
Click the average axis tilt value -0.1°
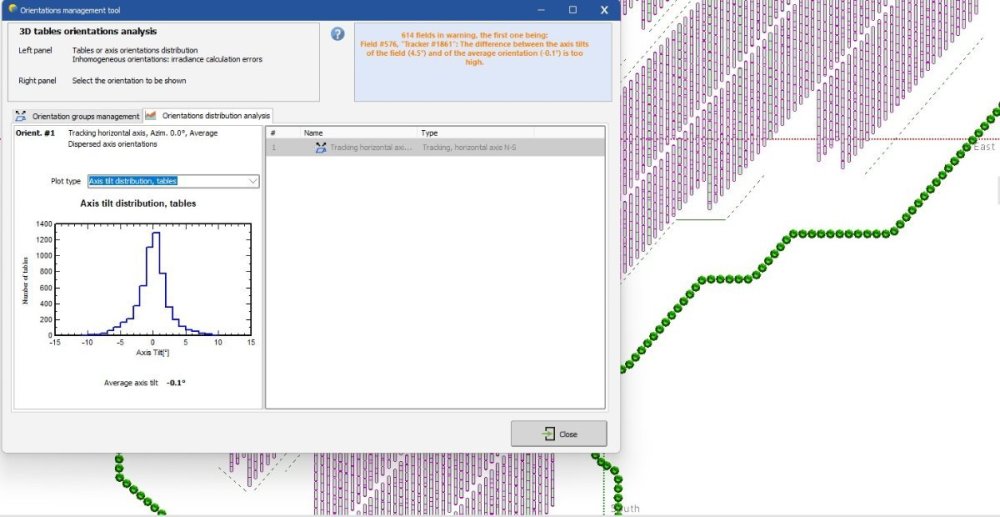click(176, 382)
